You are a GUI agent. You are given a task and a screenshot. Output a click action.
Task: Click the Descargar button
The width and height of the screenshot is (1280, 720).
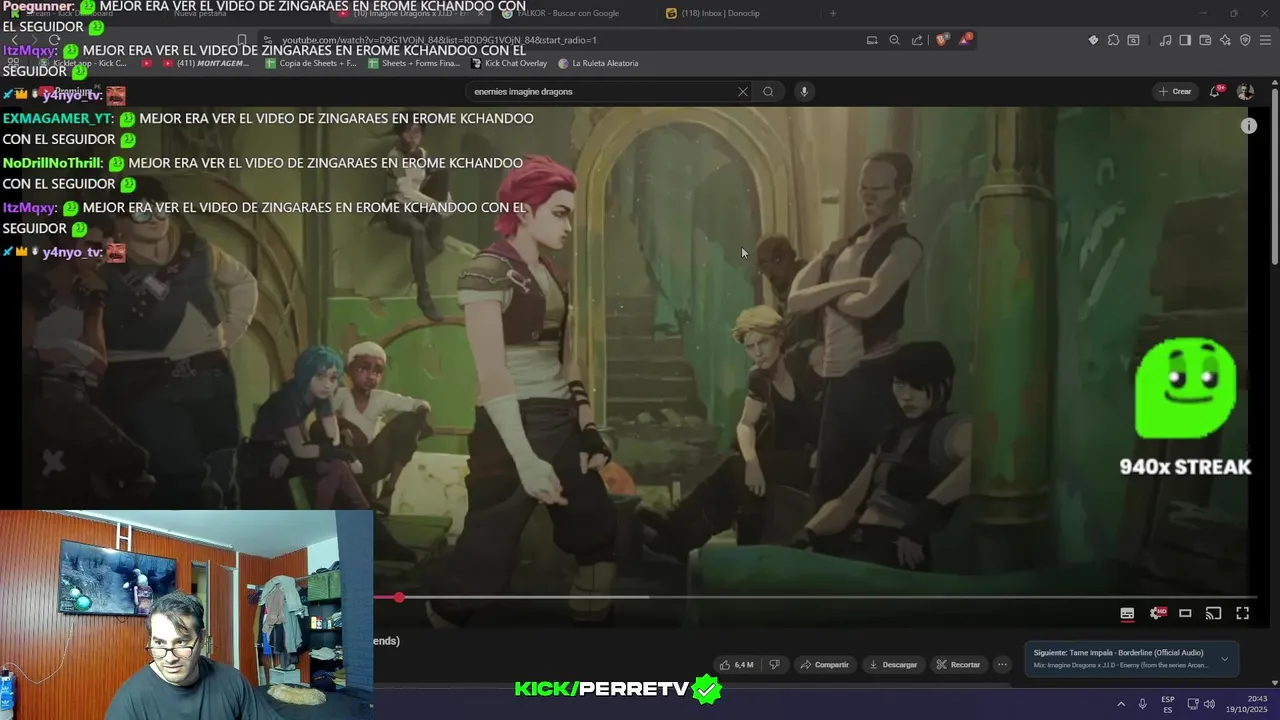tap(893, 664)
